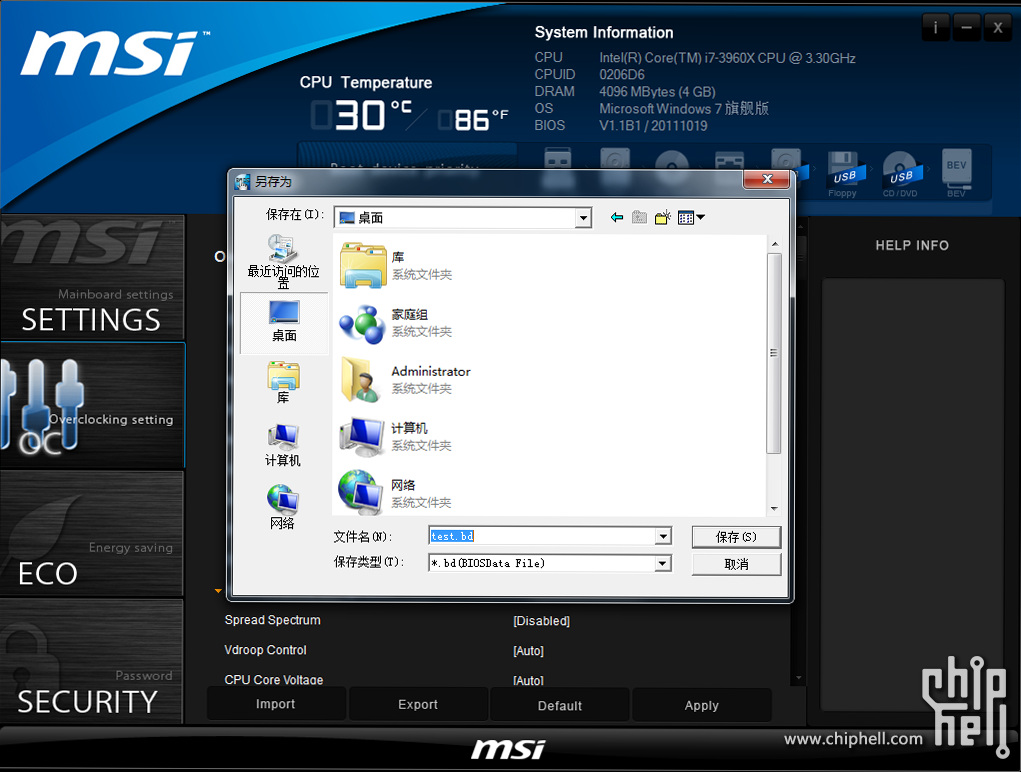Open the 保存在 location dropdown
1021x772 pixels.
(x=583, y=217)
